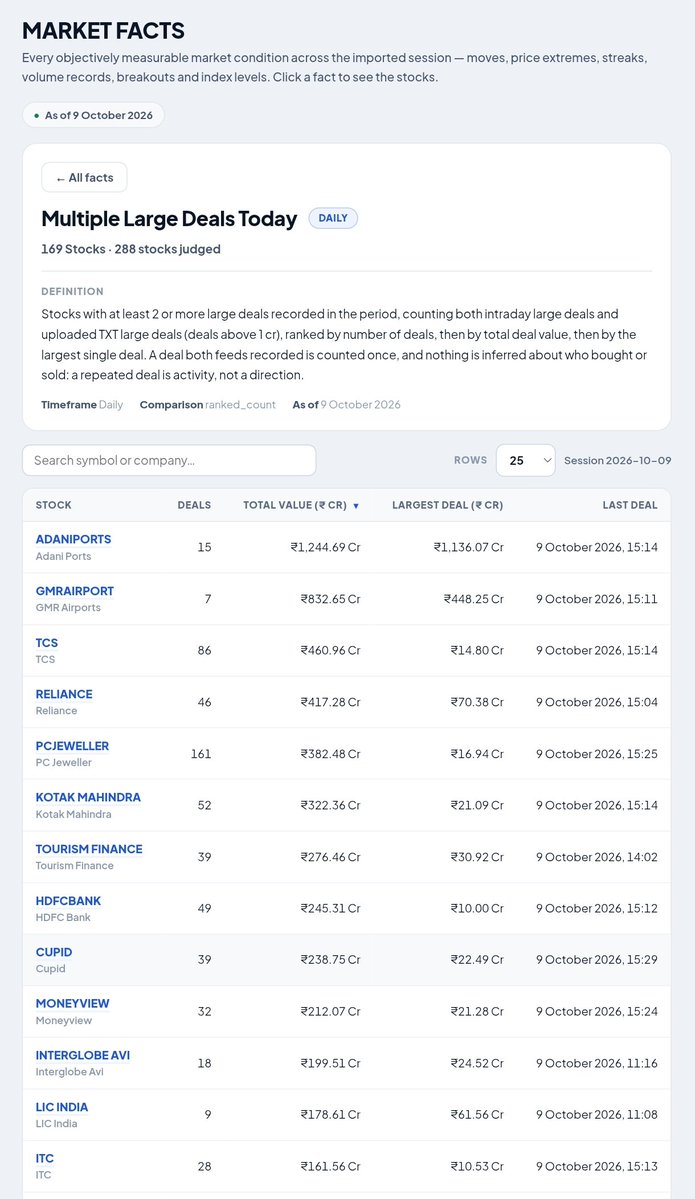Open CUPID stock link
Viewport: 695px width, 1199px height.
point(54,952)
